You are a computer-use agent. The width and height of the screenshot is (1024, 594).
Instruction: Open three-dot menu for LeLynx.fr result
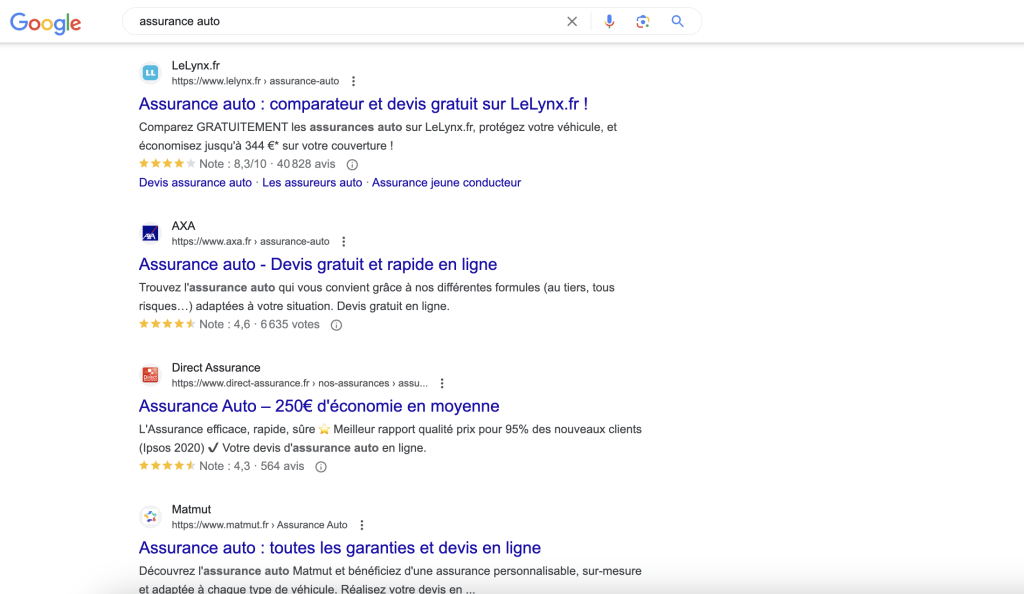tap(353, 81)
